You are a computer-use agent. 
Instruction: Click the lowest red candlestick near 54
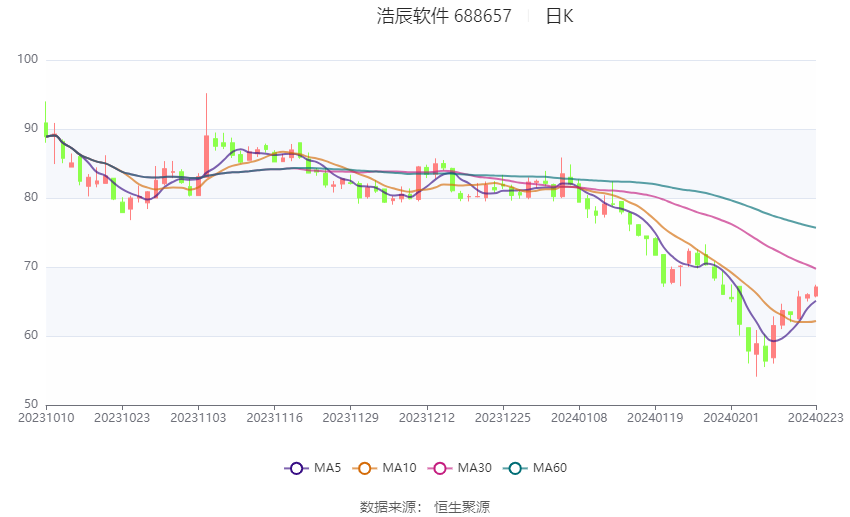[x=757, y=348]
